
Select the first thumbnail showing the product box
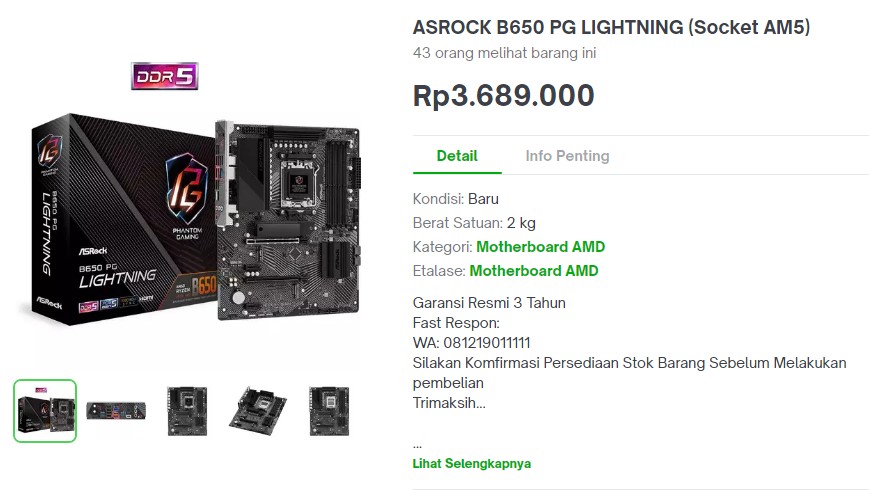[x=45, y=410]
